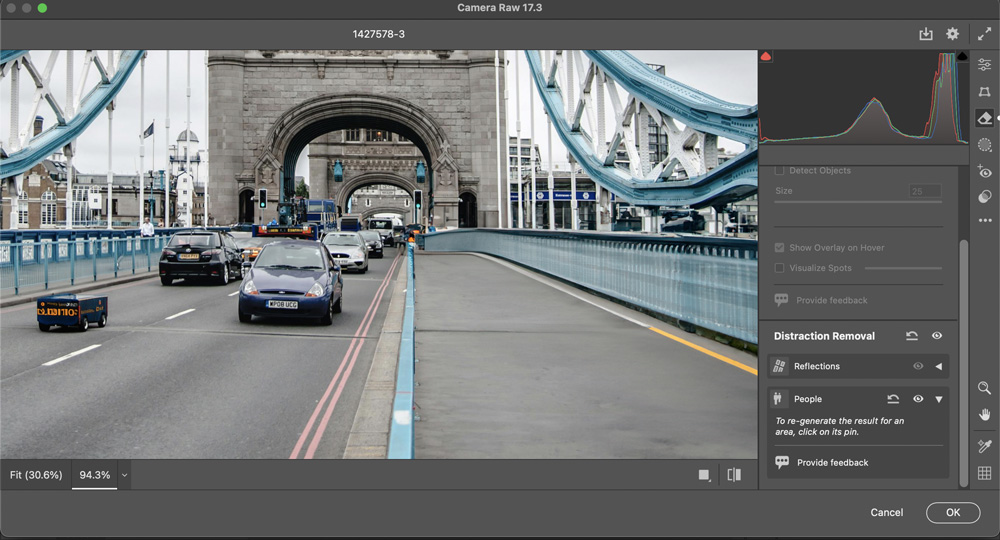
Task: Click the People label
Action: [807, 399]
